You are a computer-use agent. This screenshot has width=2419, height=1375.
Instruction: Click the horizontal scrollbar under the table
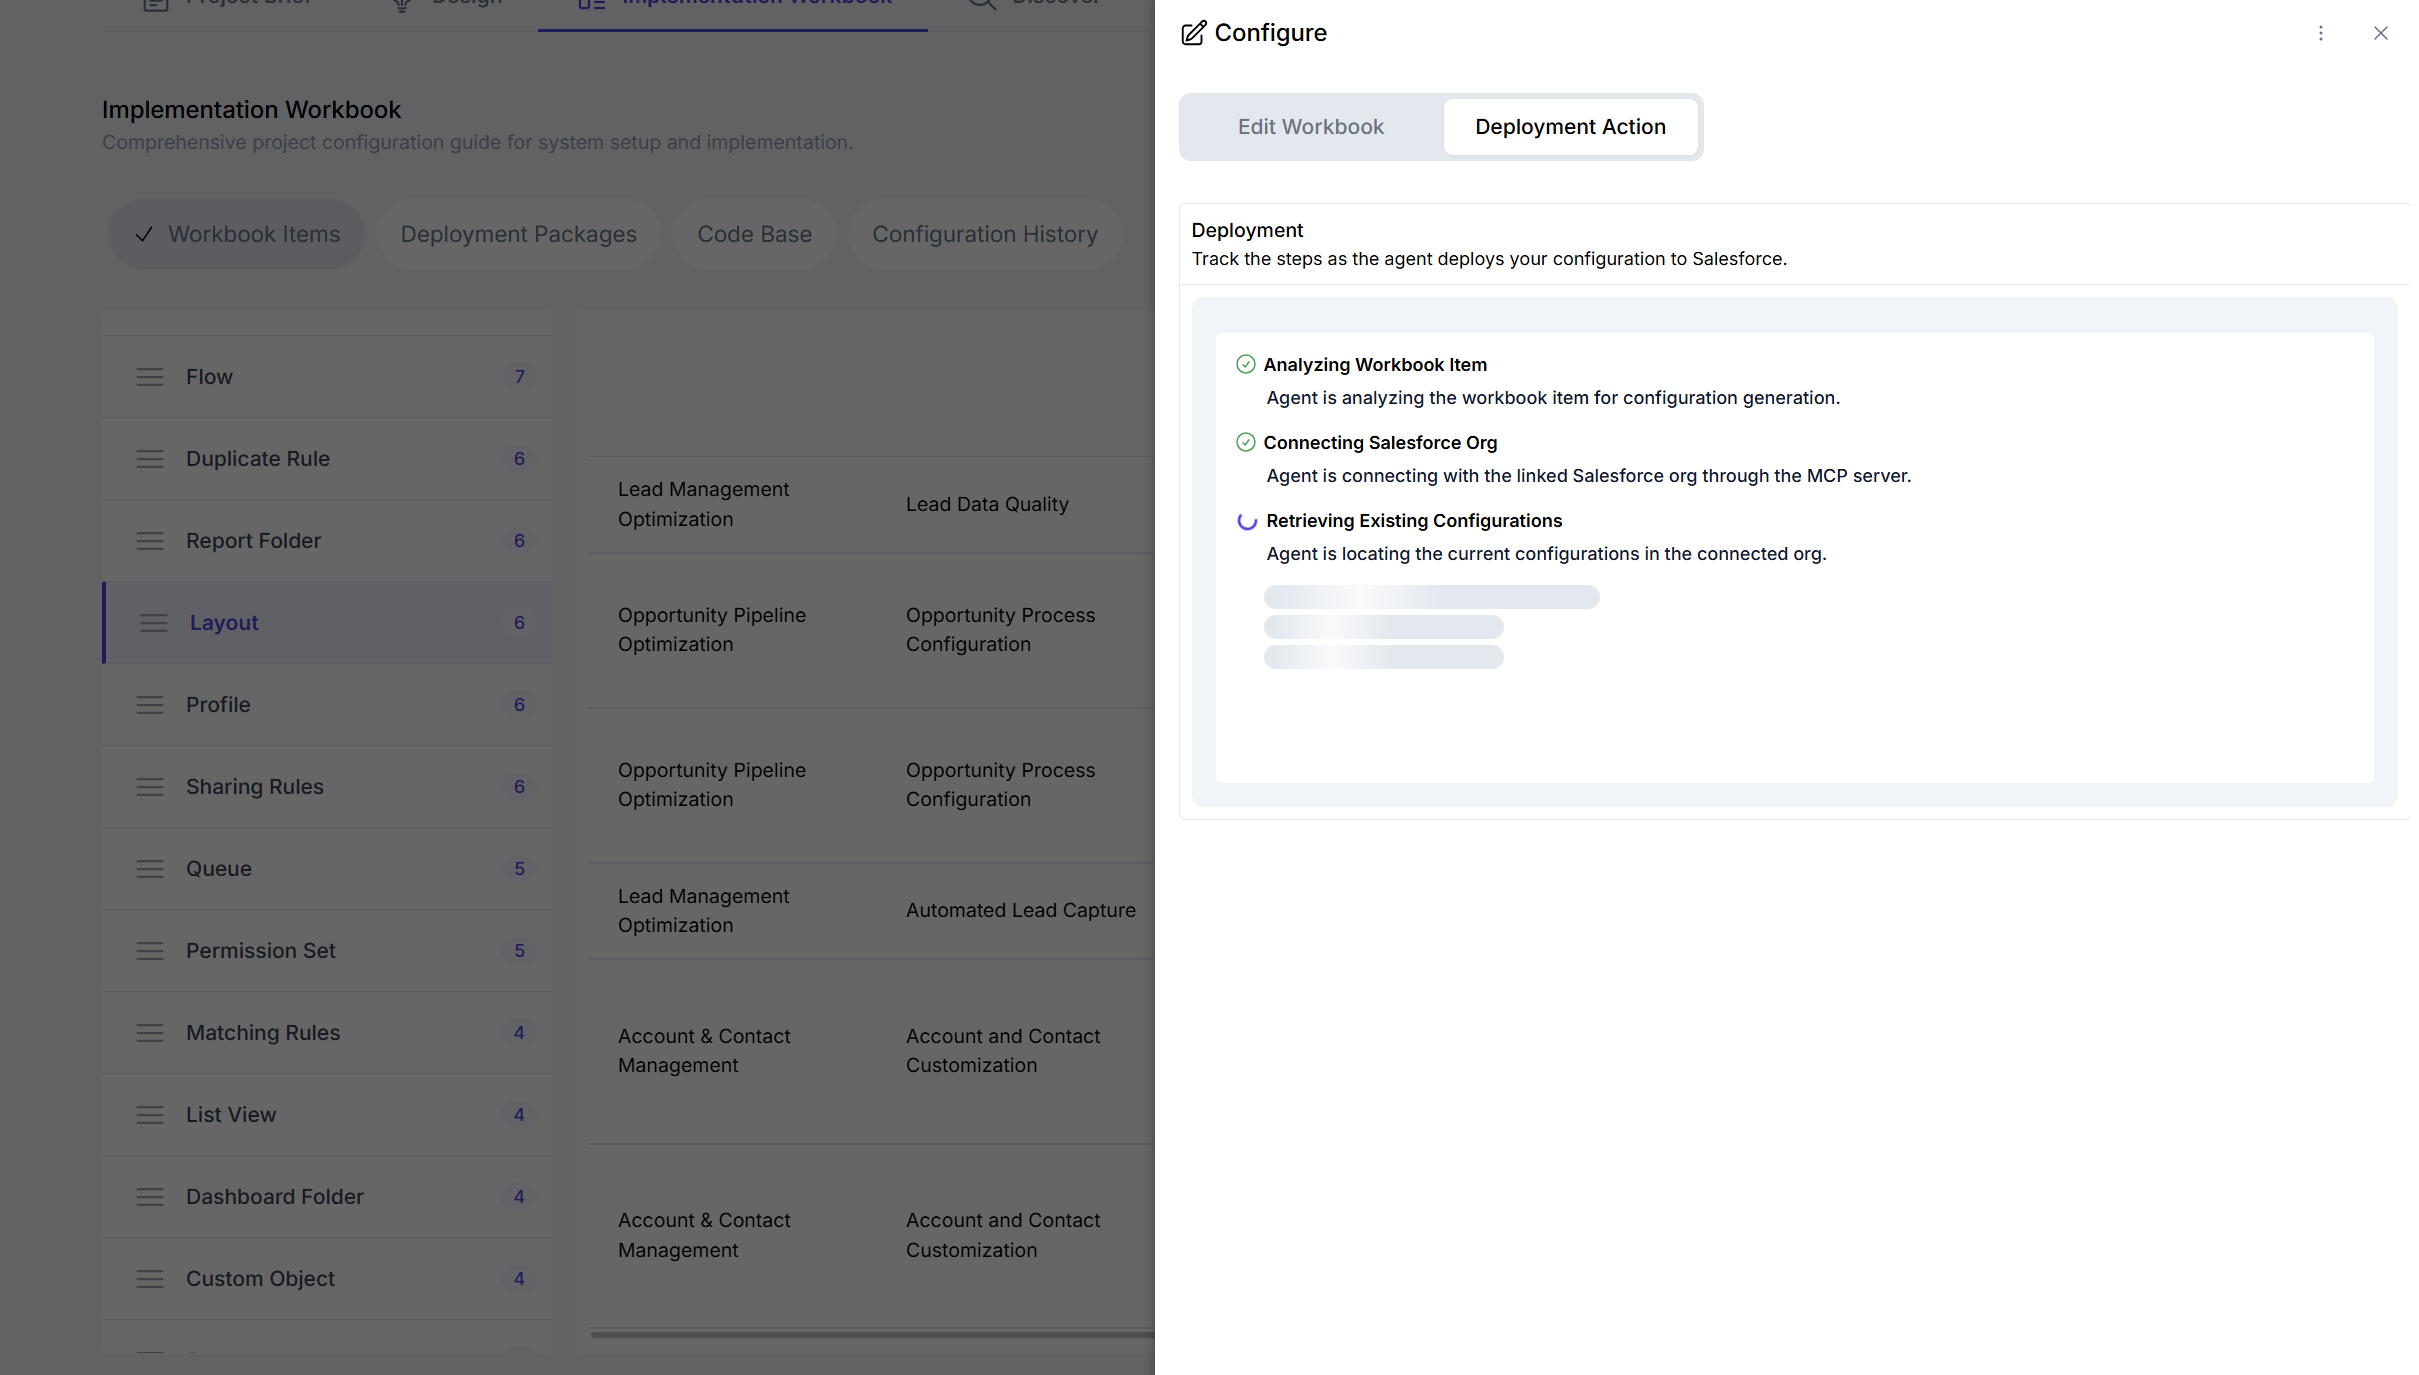872,1334
